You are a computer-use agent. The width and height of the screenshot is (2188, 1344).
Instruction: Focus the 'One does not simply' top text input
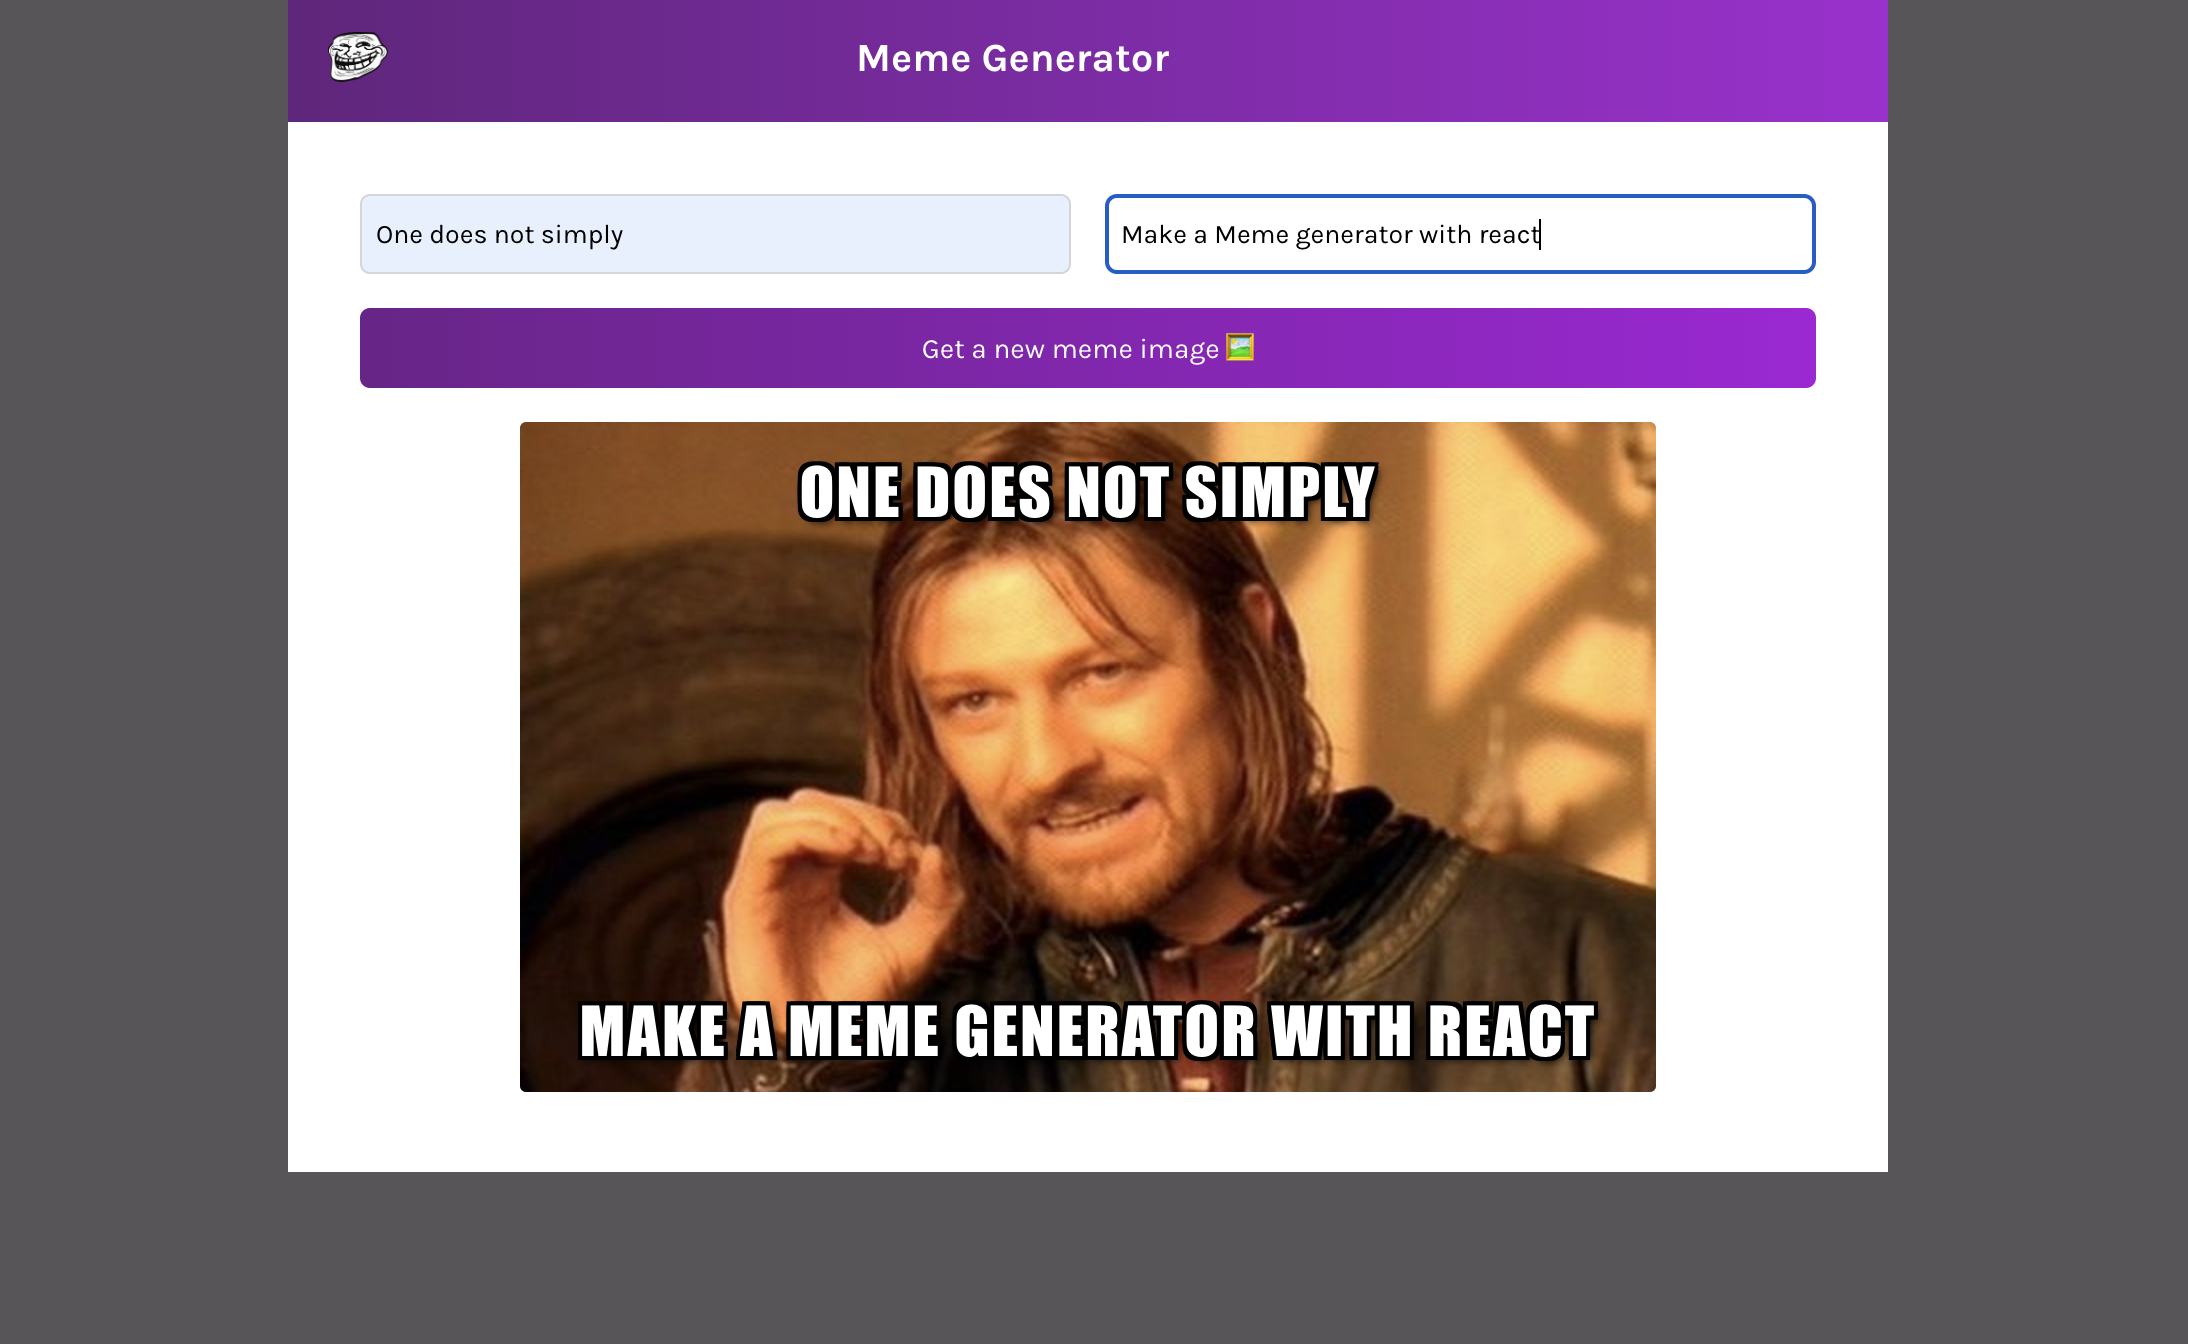point(715,234)
